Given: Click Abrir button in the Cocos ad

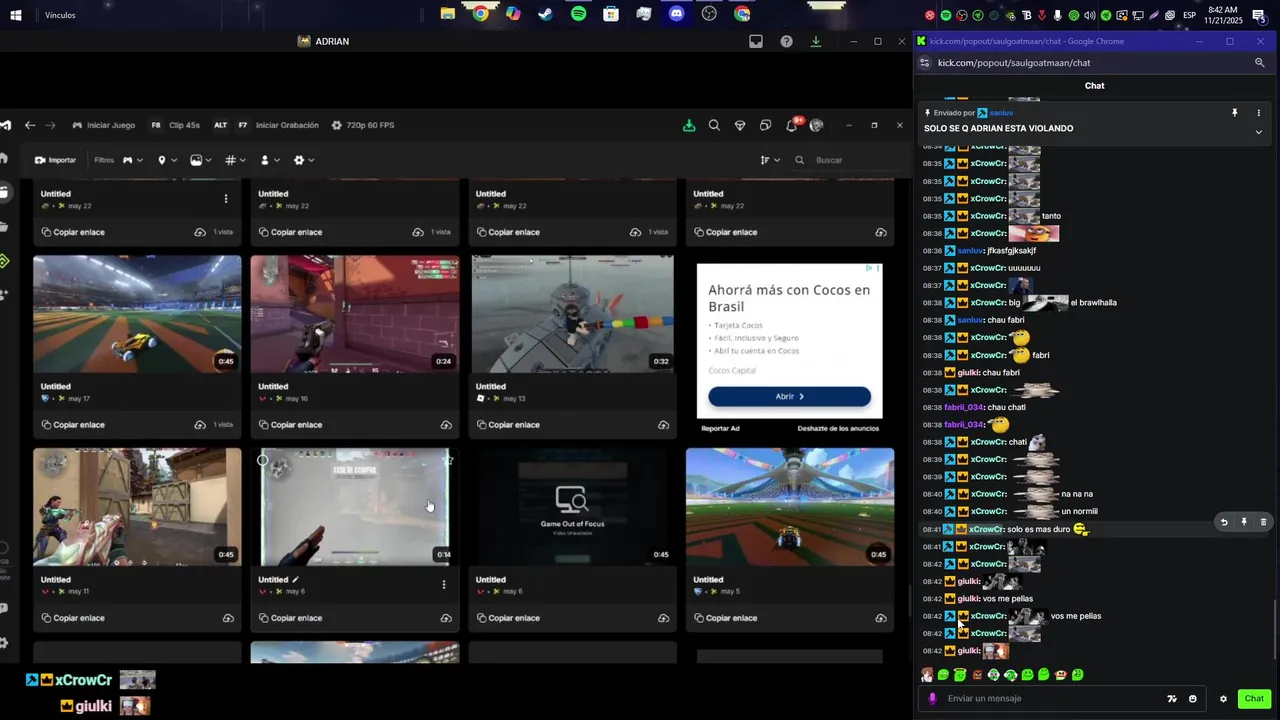Looking at the screenshot, I should (790, 396).
